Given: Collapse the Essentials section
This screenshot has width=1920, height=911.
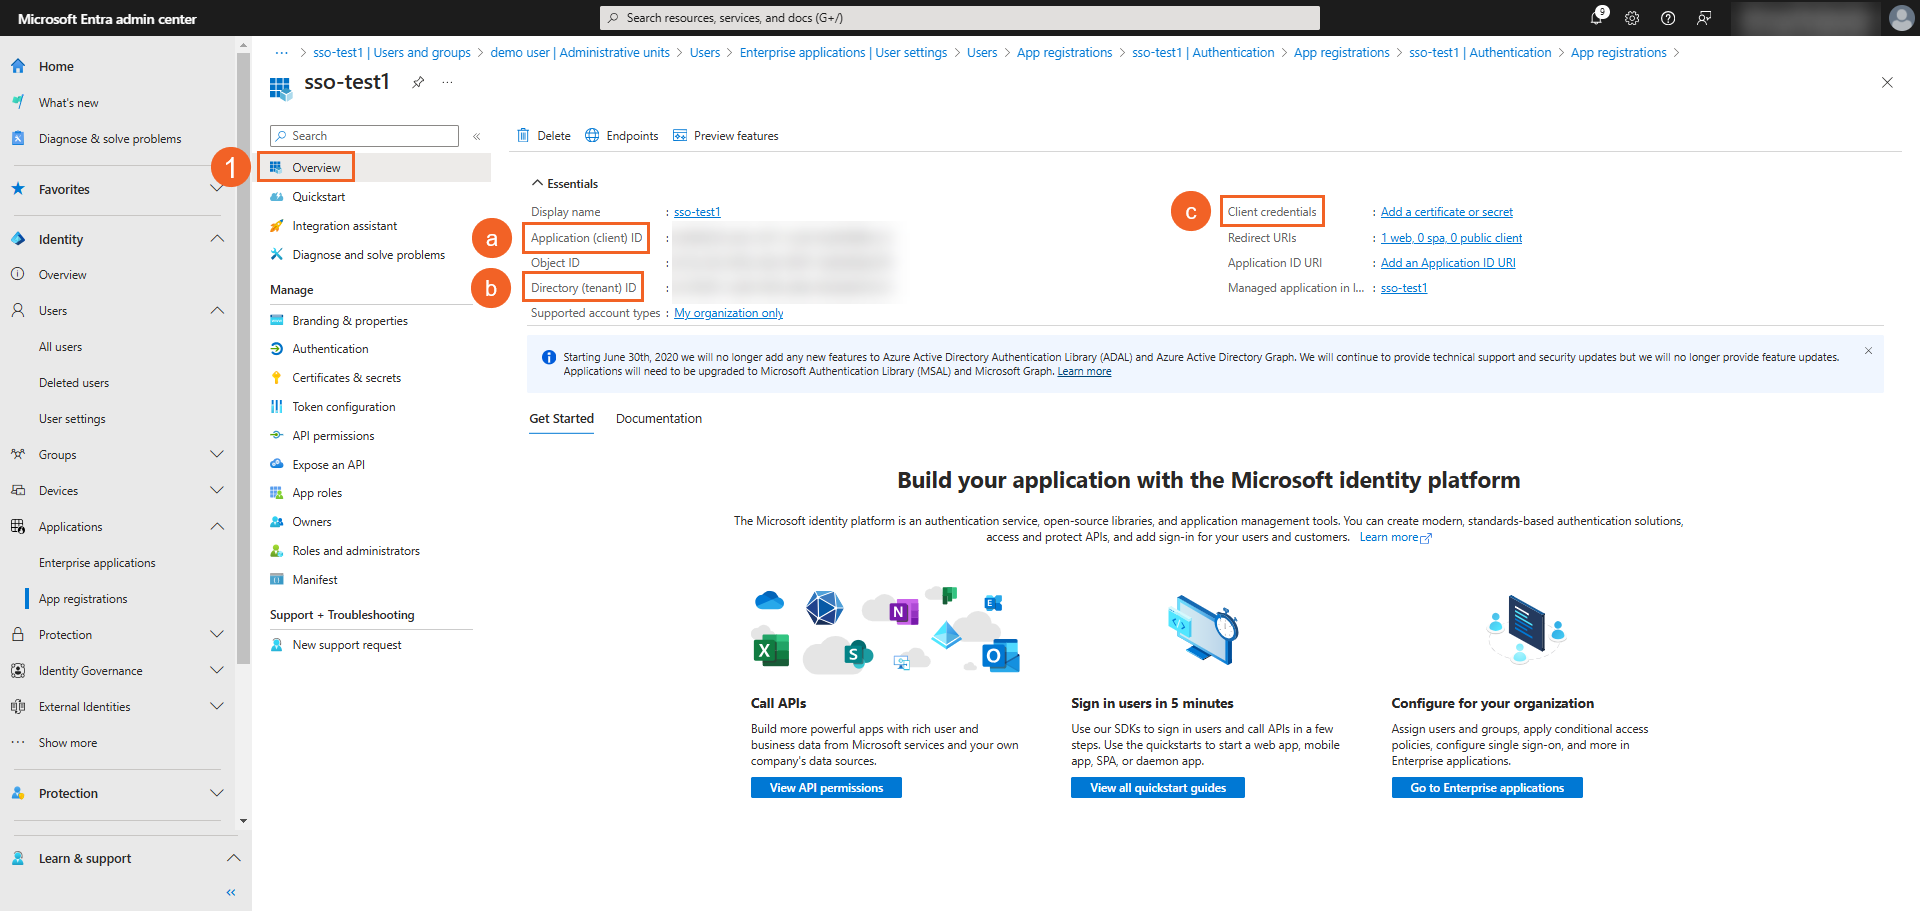Looking at the screenshot, I should coord(538,184).
